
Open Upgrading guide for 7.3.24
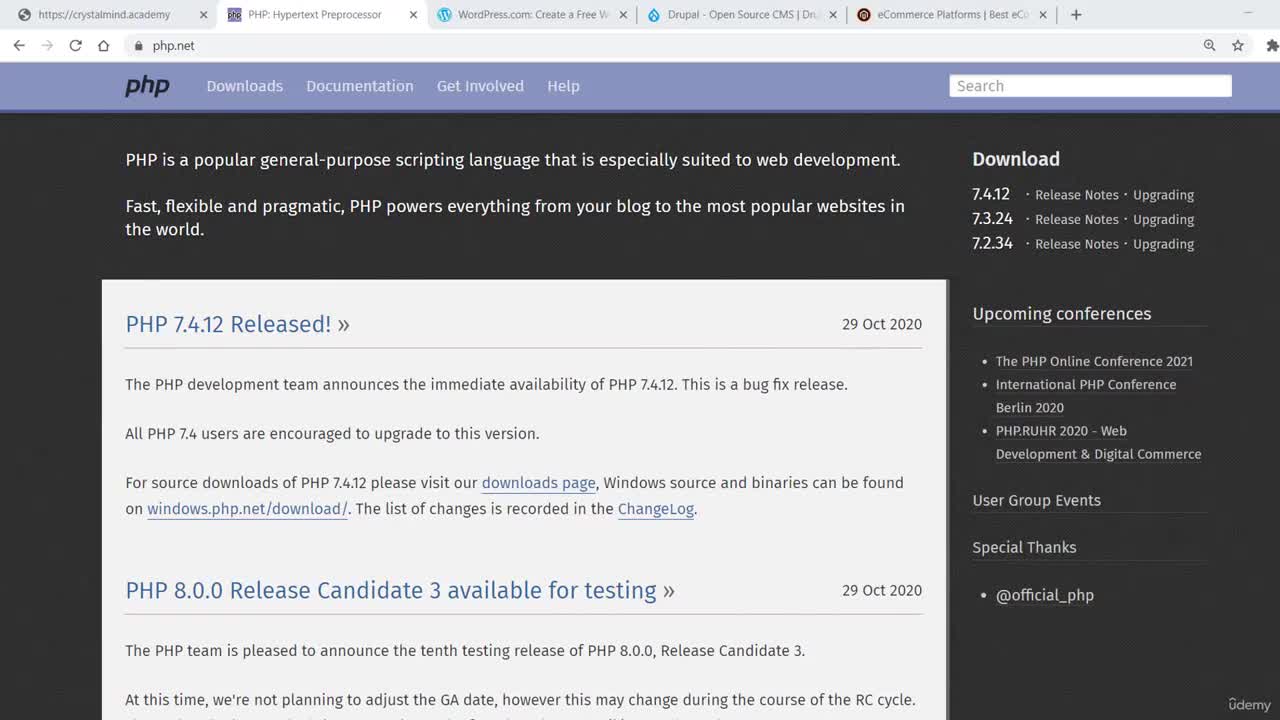[1163, 219]
